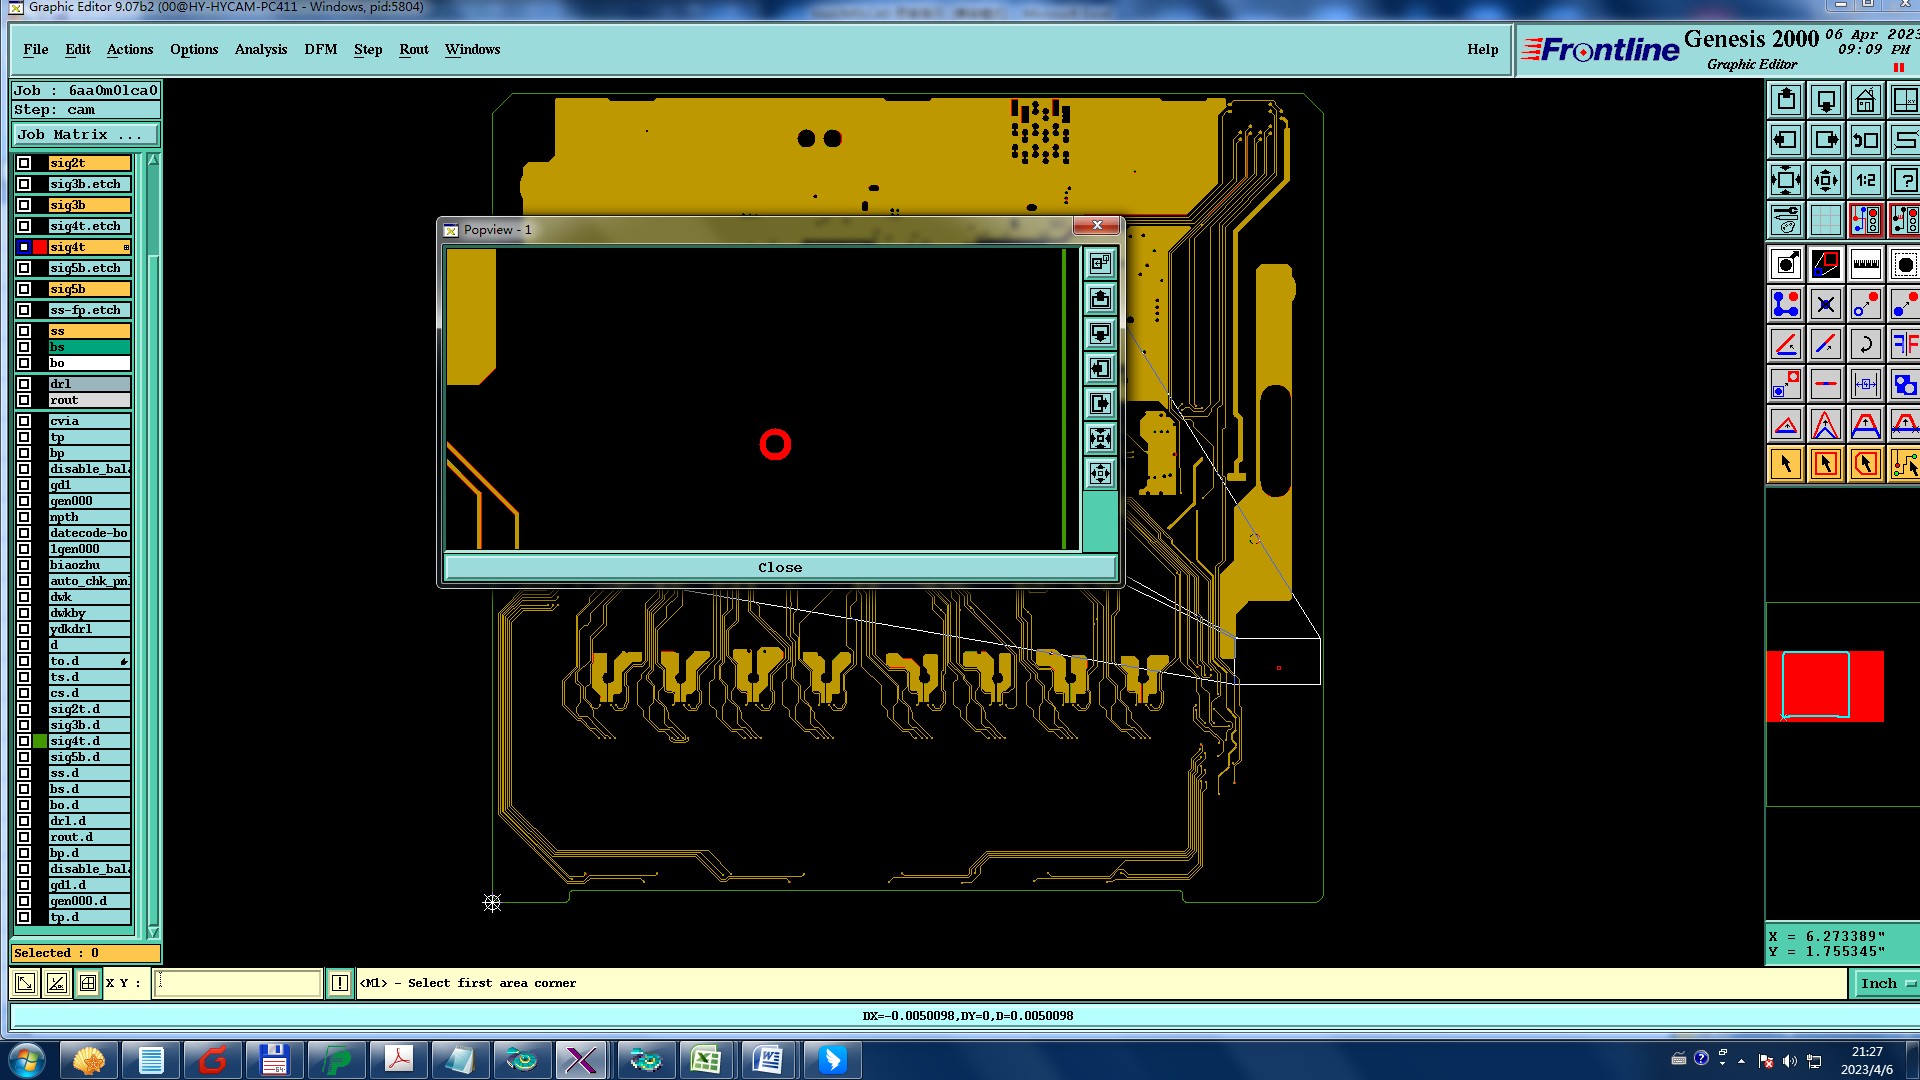Select the ruler measurement tool
Screen dimensions: 1920x1080
[1865, 265]
